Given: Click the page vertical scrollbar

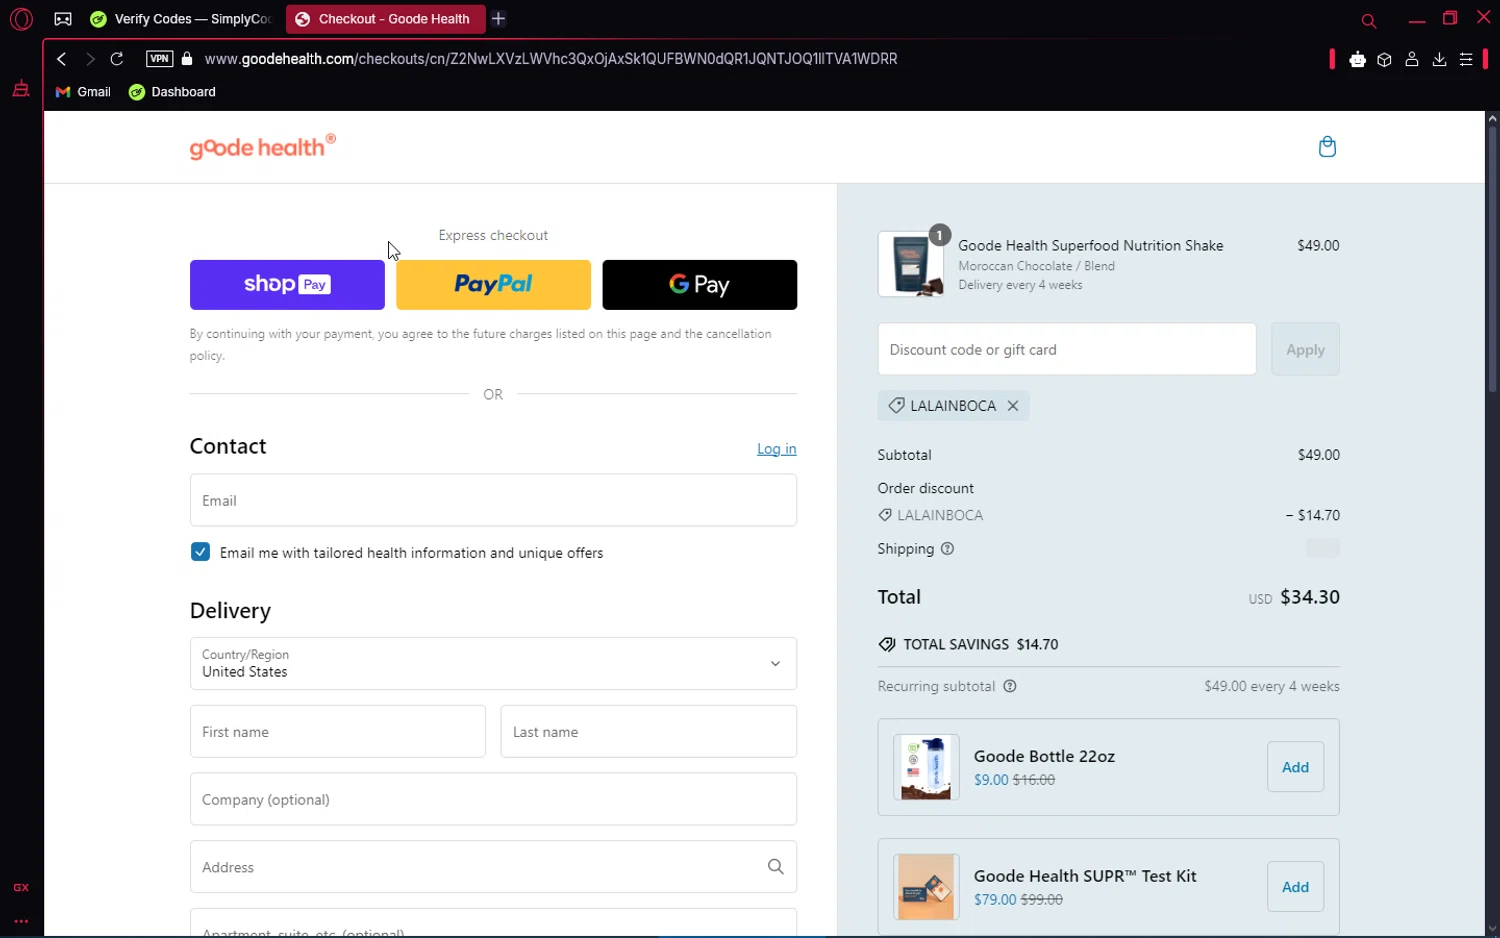Looking at the screenshot, I should (x=1492, y=258).
